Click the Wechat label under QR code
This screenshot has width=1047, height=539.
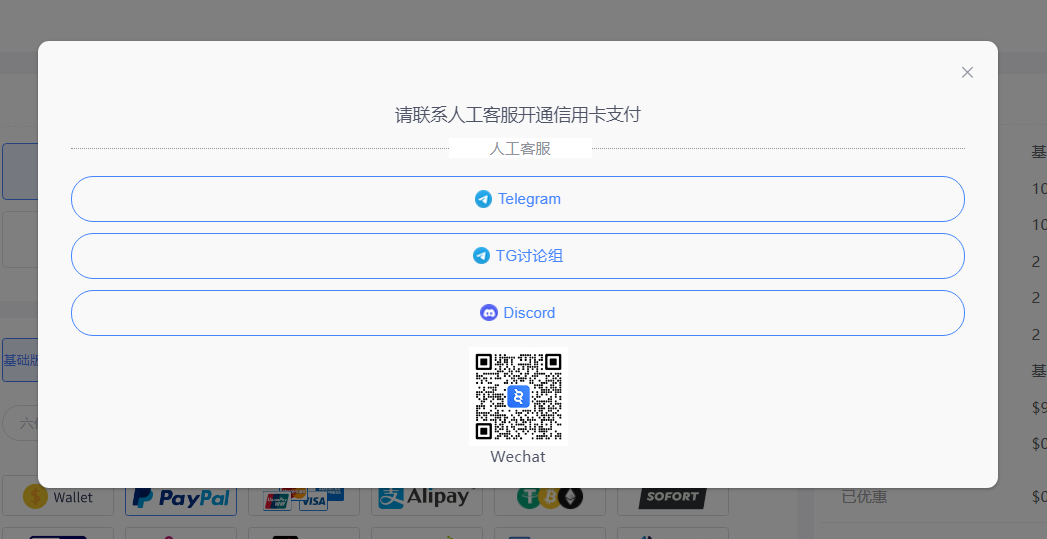[x=518, y=457]
